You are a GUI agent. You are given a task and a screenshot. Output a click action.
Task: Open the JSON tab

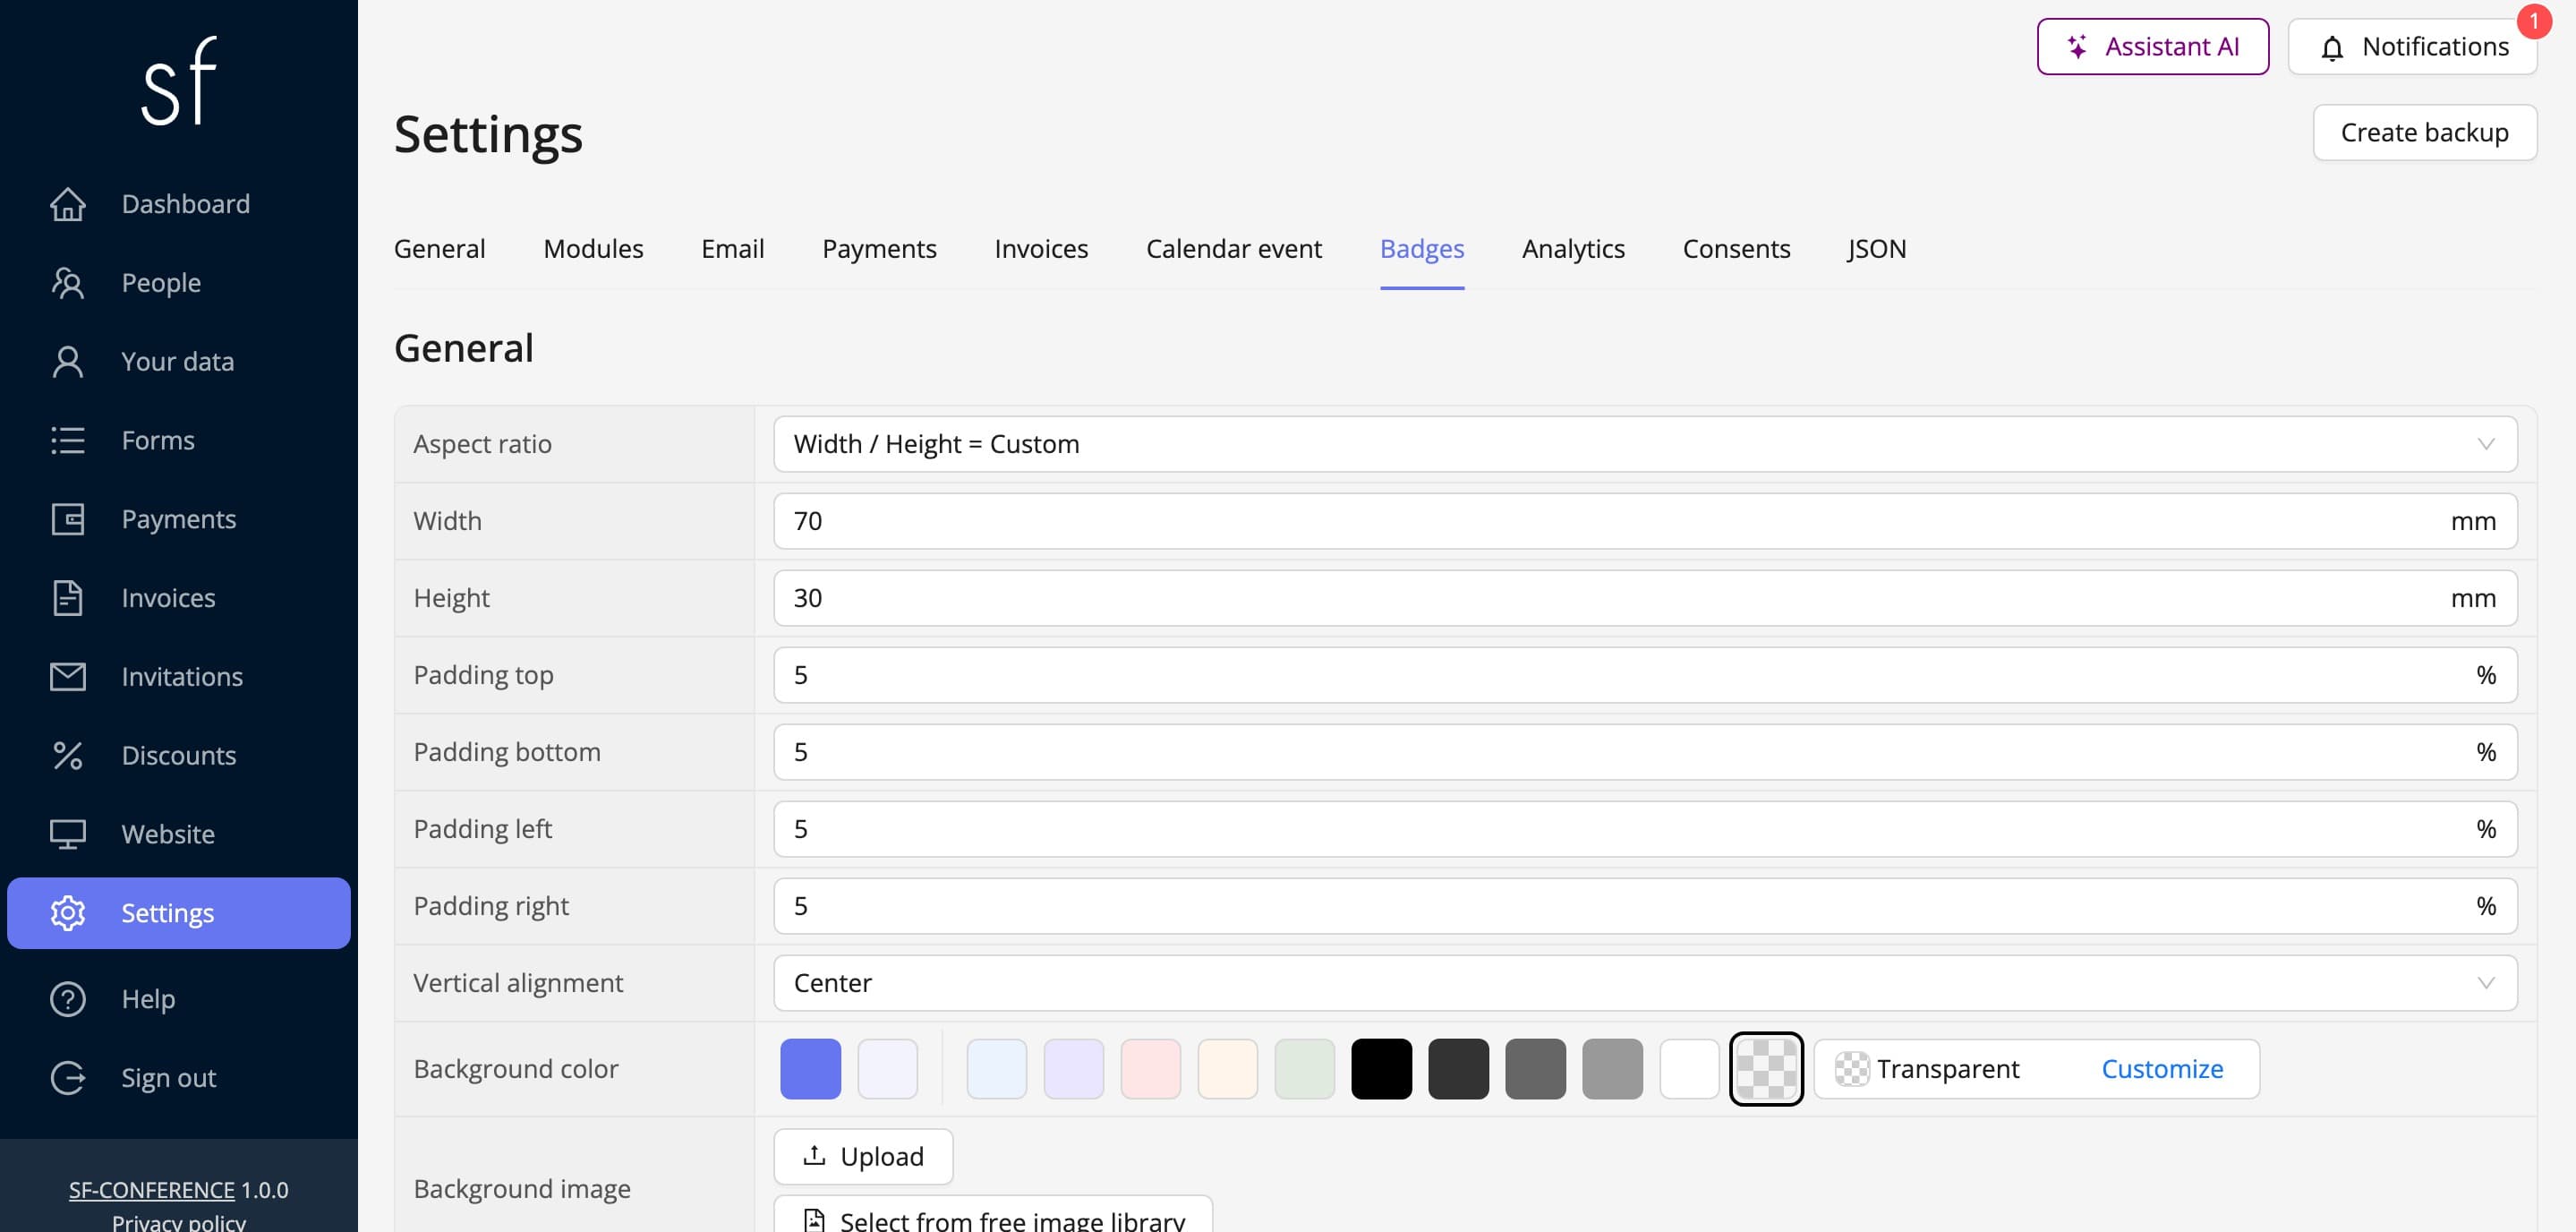(1877, 248)
